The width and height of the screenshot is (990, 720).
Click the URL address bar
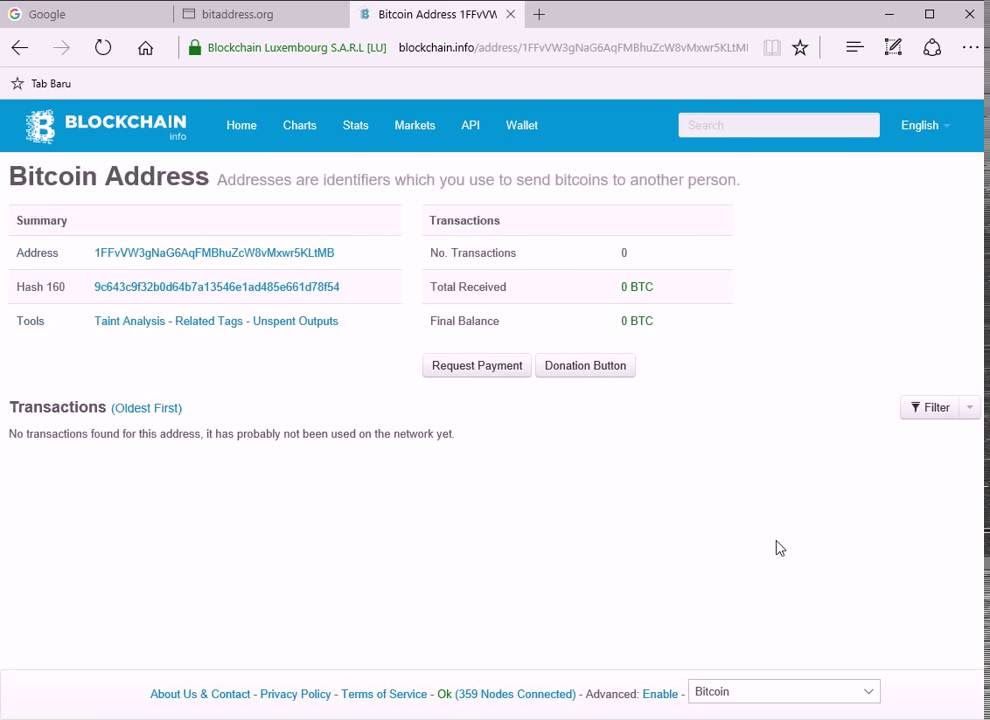[x=573, y=47]
